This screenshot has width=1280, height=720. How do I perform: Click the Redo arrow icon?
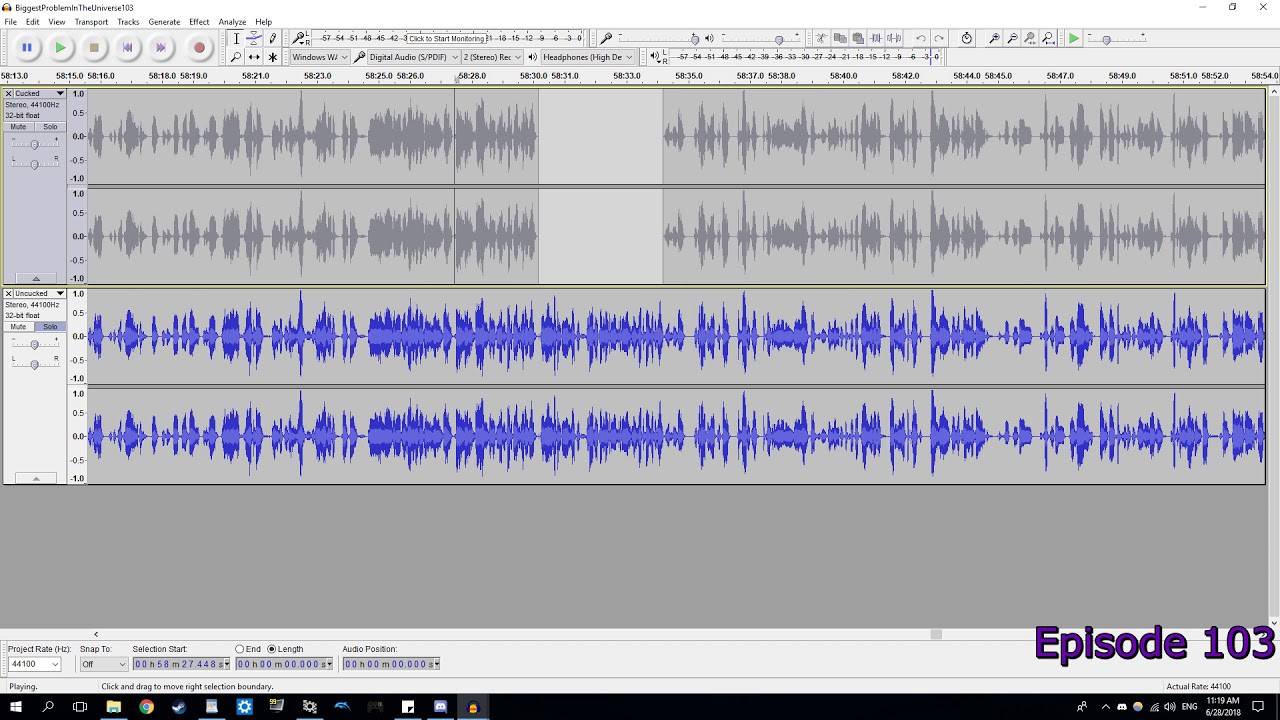939,38
